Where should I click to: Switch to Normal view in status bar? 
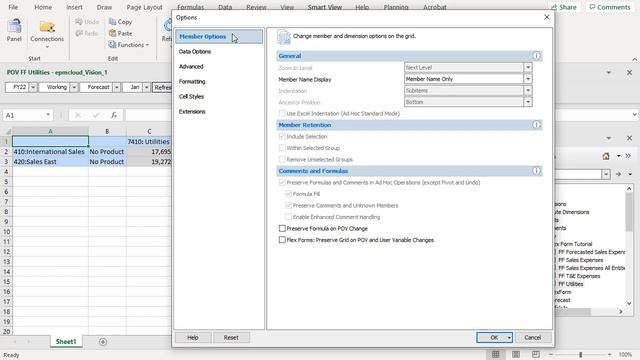pyautogui.click(x=496, y=354)
